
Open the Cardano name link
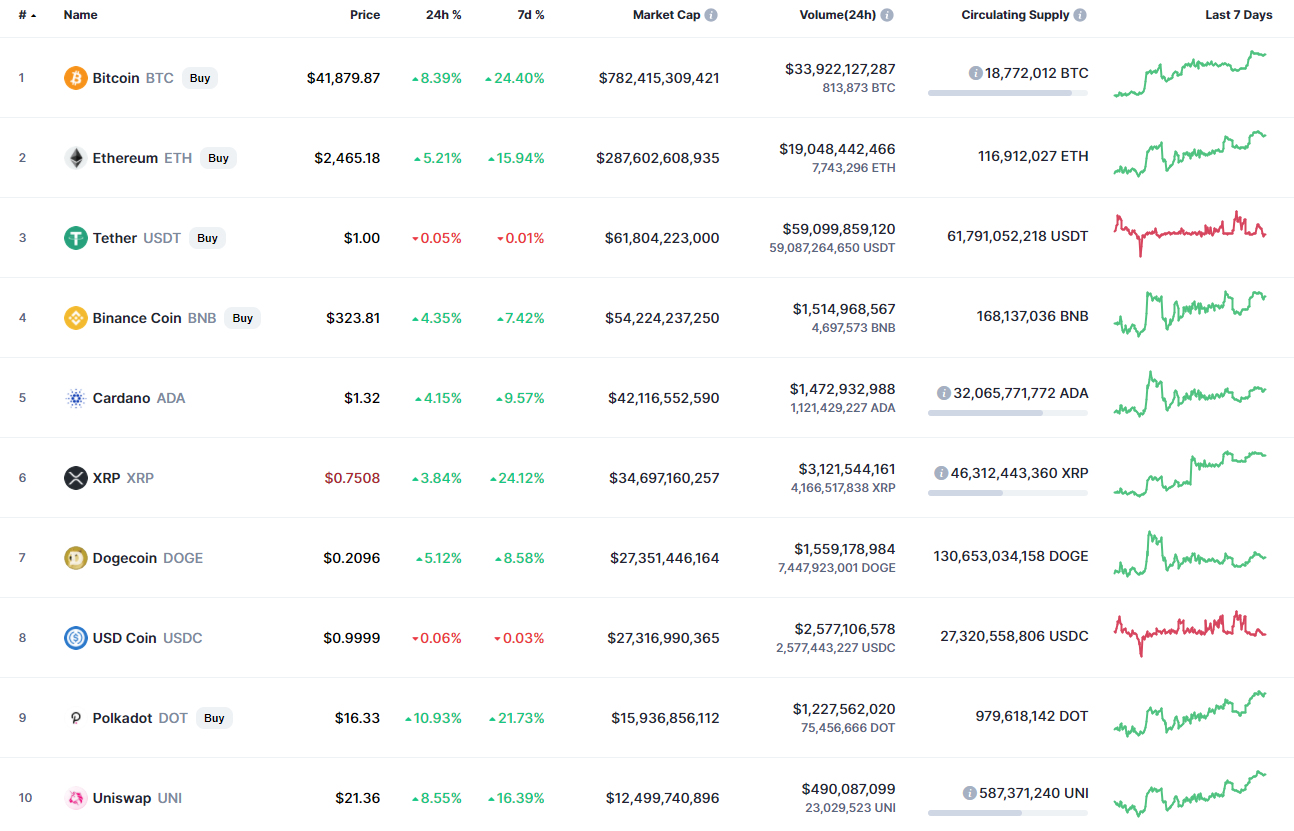point(121,398)
